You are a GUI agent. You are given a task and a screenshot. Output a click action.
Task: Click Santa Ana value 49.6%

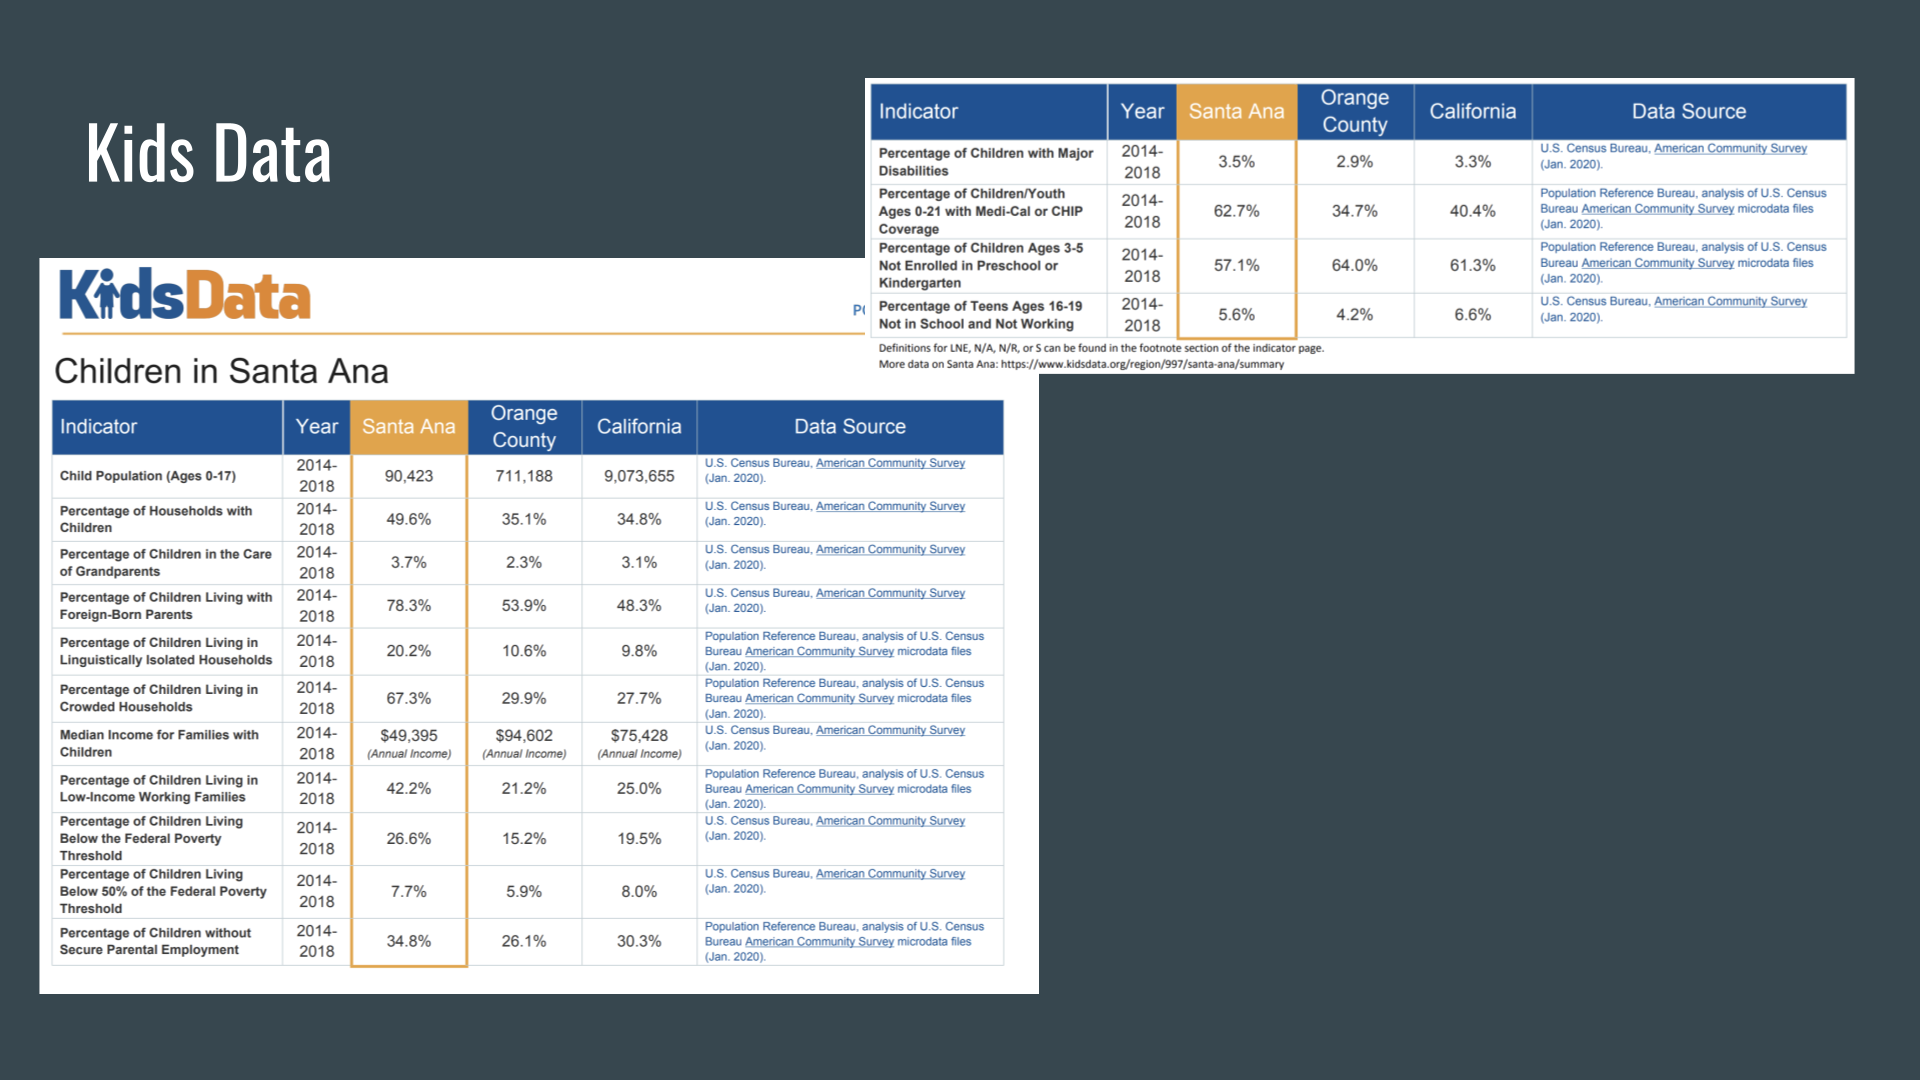point(409,519)
